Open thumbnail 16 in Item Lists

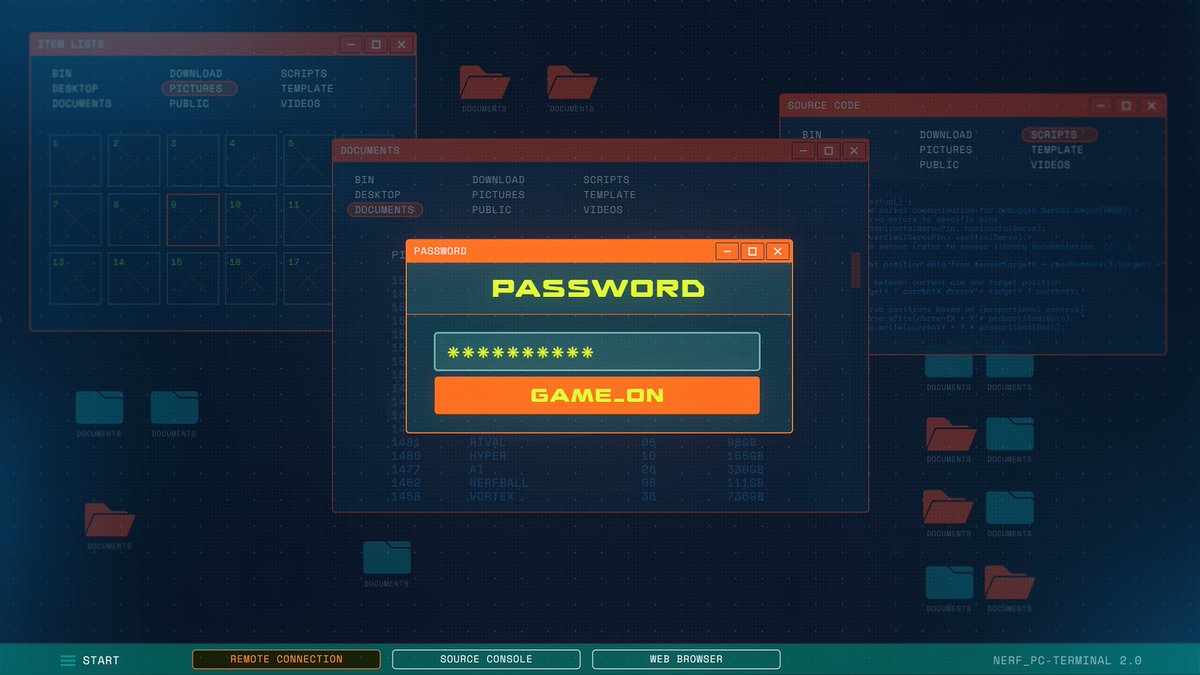(251, 278)
